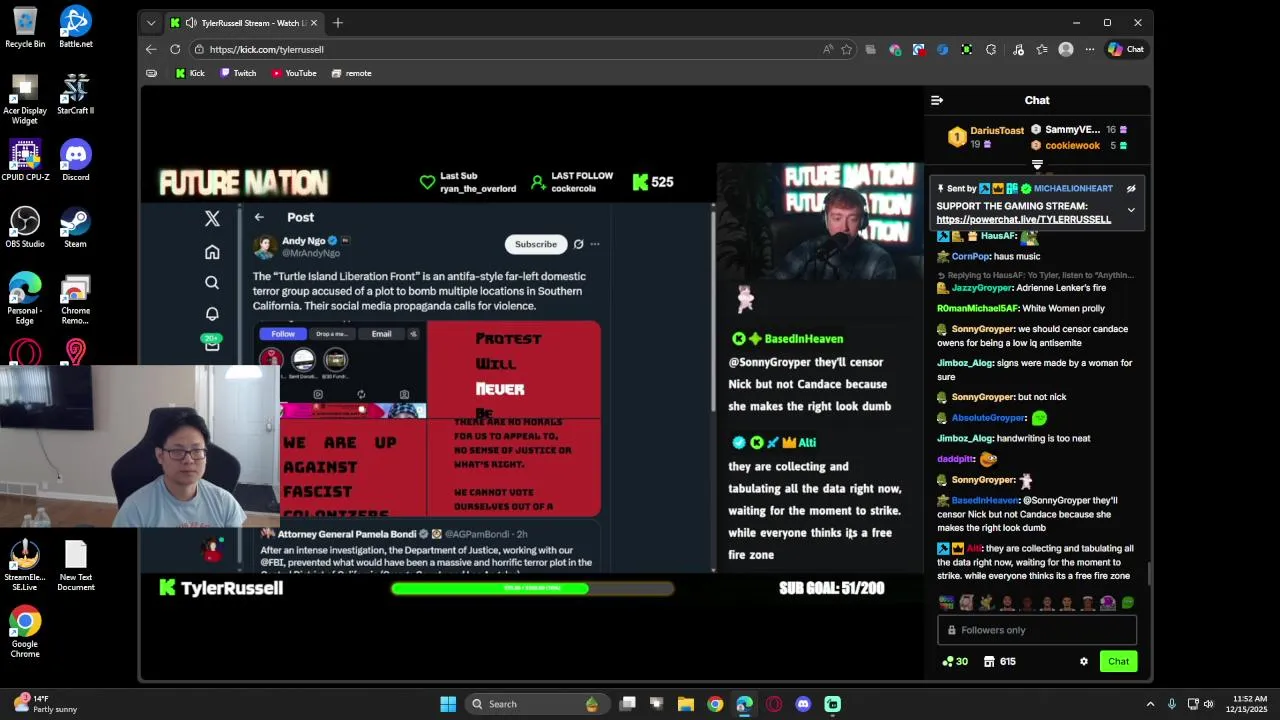Collapse the chat panel with arrow icon
1280x720 pixels.
tap(937, 100)
